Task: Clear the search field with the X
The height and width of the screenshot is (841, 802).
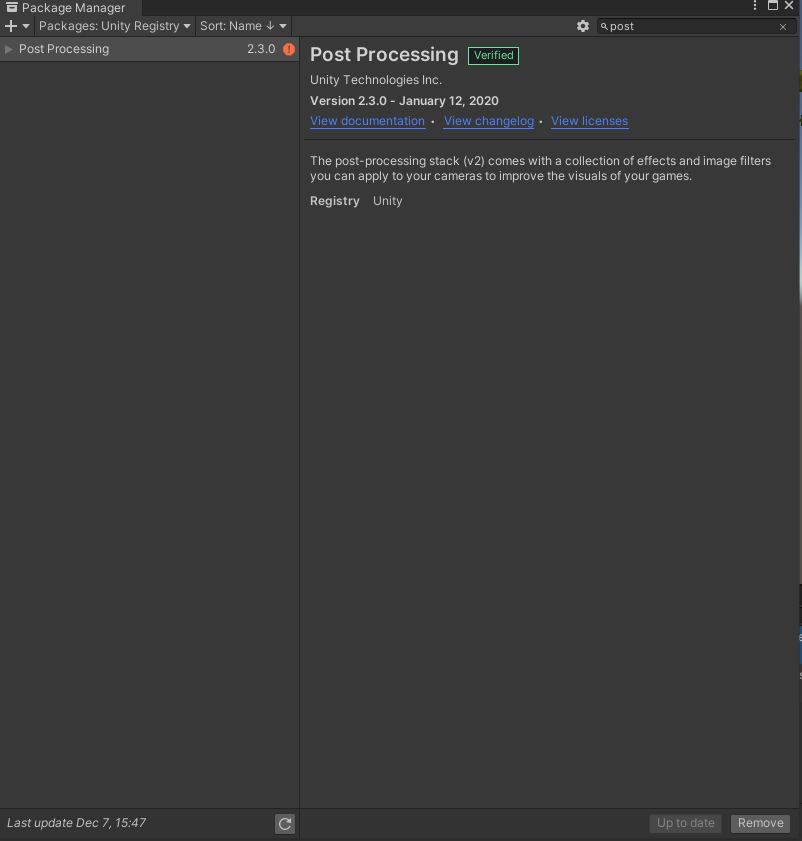Action: click(783, 27)
